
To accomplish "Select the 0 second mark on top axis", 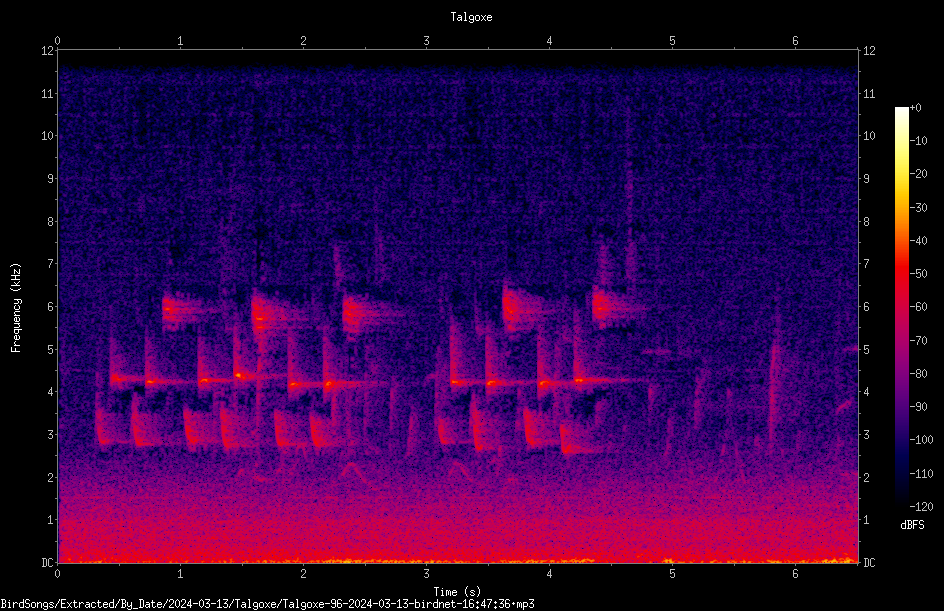I will 57,41.
